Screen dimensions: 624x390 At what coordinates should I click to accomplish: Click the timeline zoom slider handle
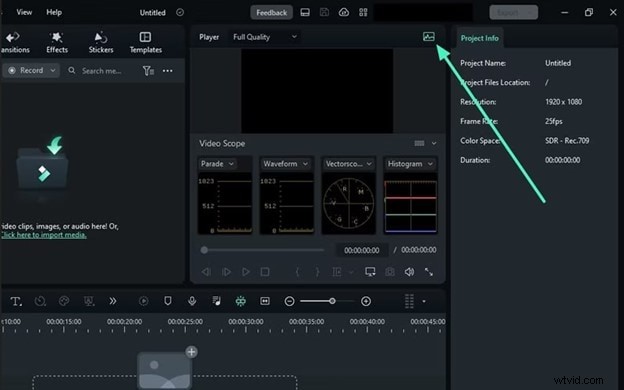click(332, 301)
